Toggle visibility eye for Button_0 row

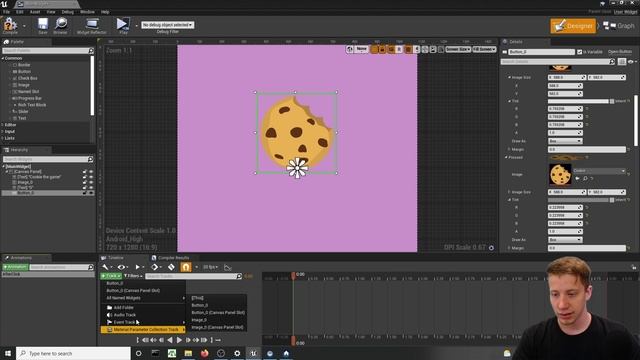point(91,193)
